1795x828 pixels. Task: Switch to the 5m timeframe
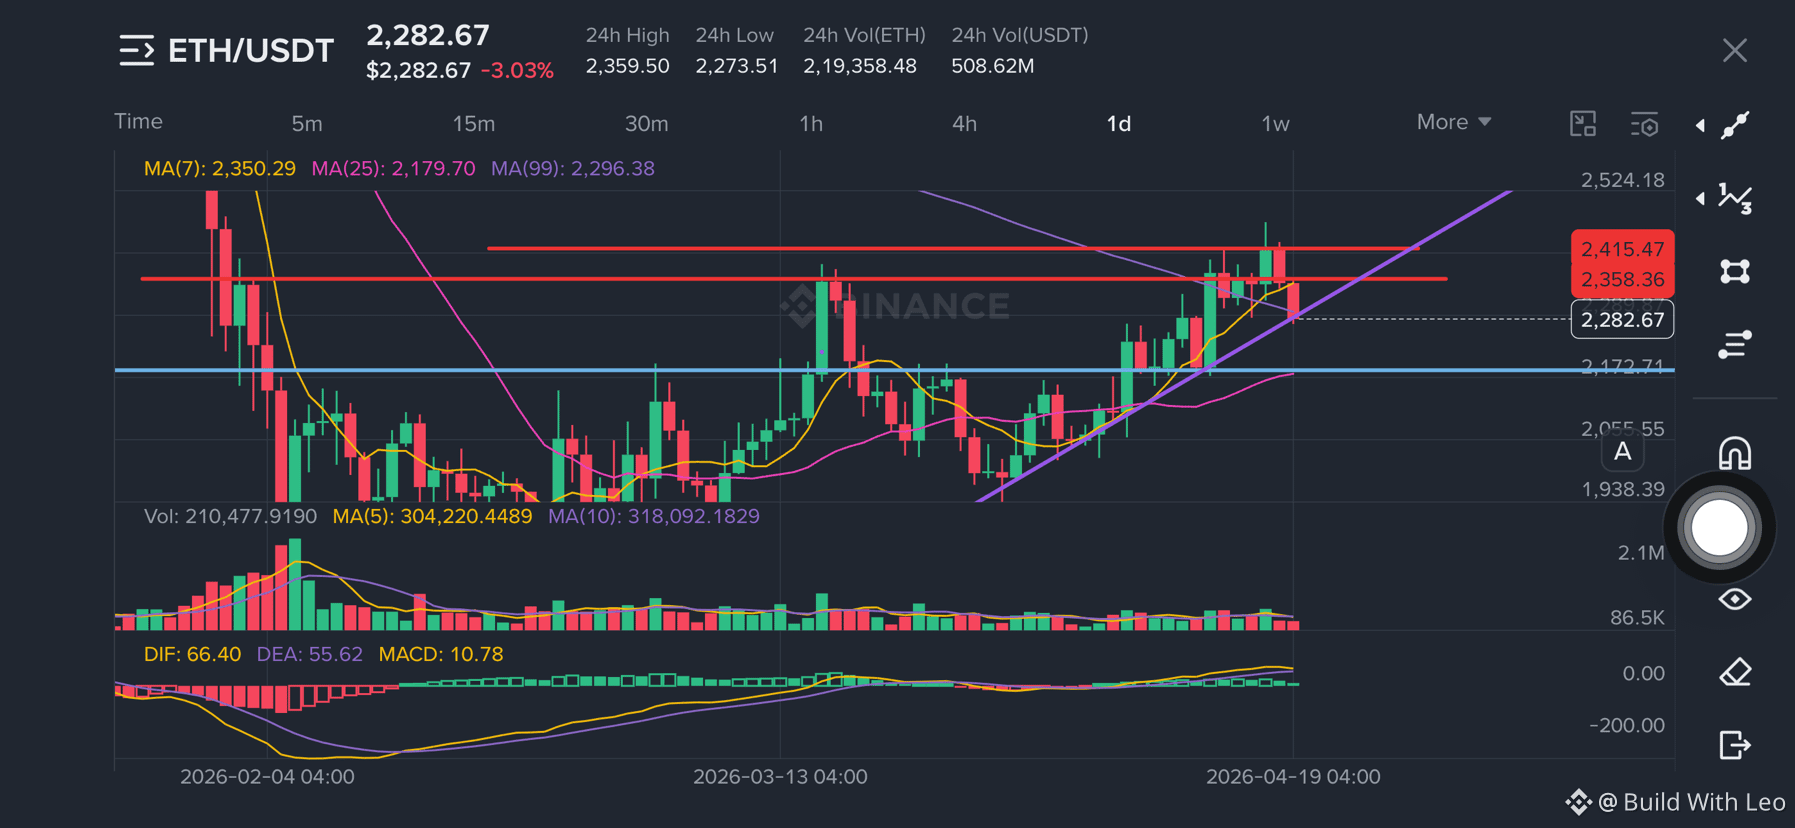coord(307,124)
